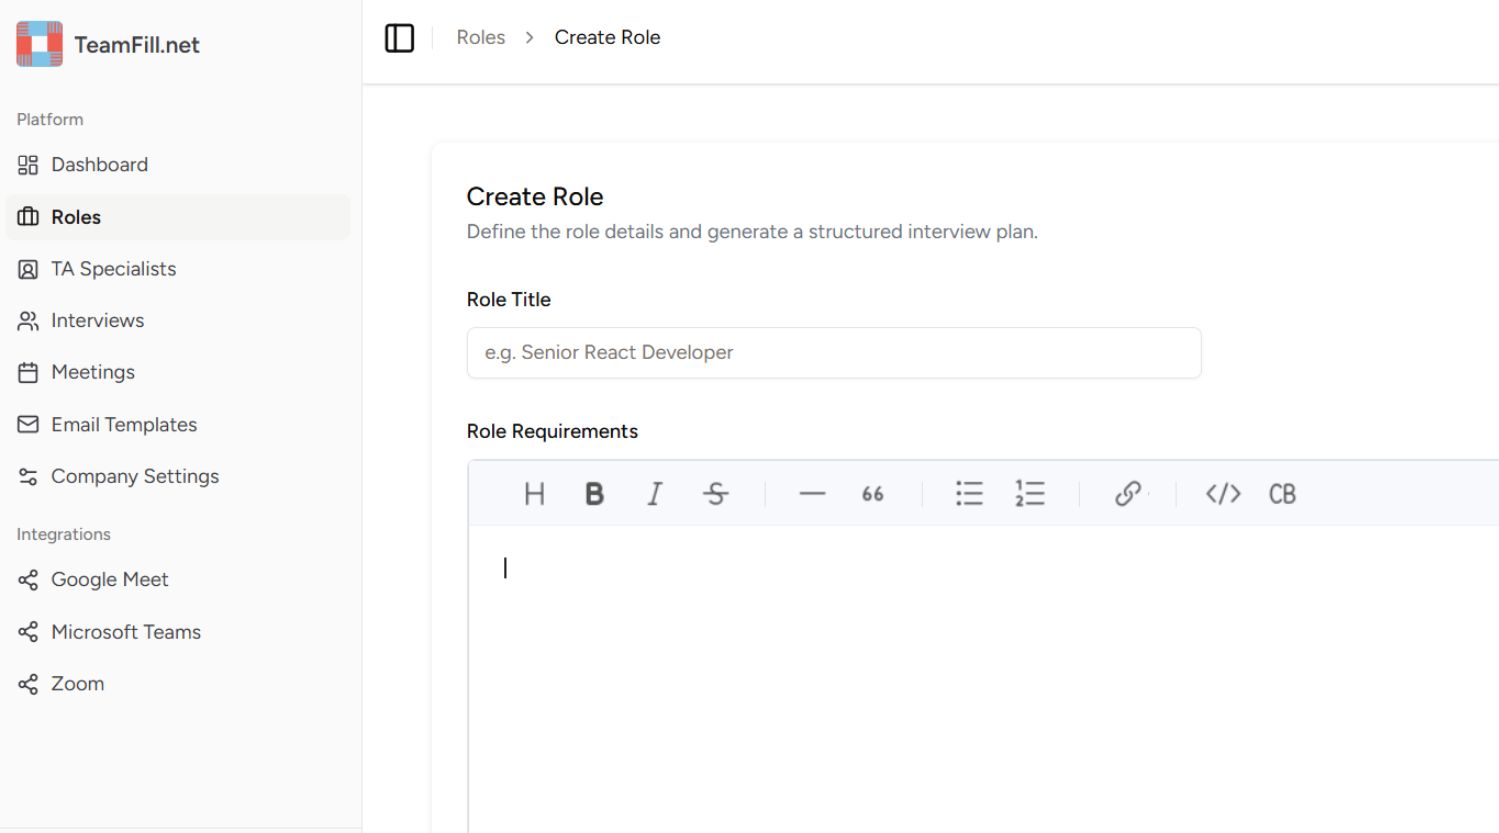Screen dimensions: 1499x833
Task: Apply Bold formatting in the editor
Action: (x=594, y=493)
